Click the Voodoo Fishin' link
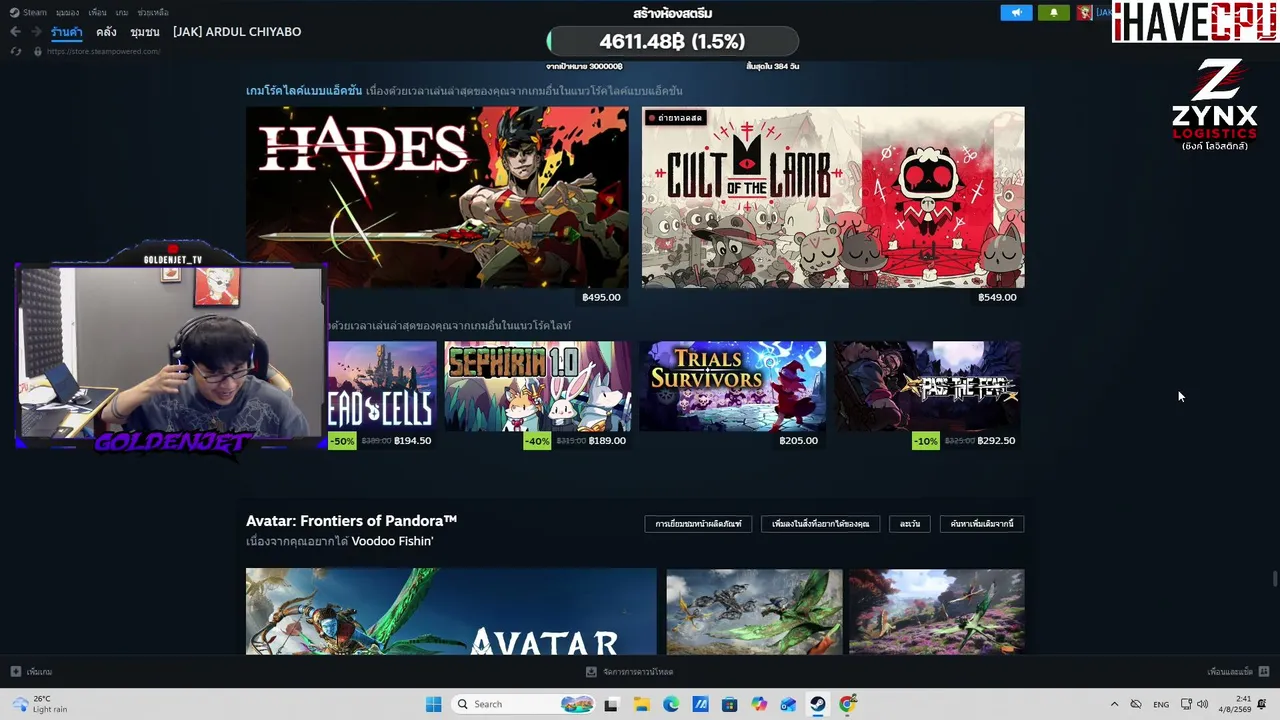Screen dimensions: 1280x720 point(392,541)
